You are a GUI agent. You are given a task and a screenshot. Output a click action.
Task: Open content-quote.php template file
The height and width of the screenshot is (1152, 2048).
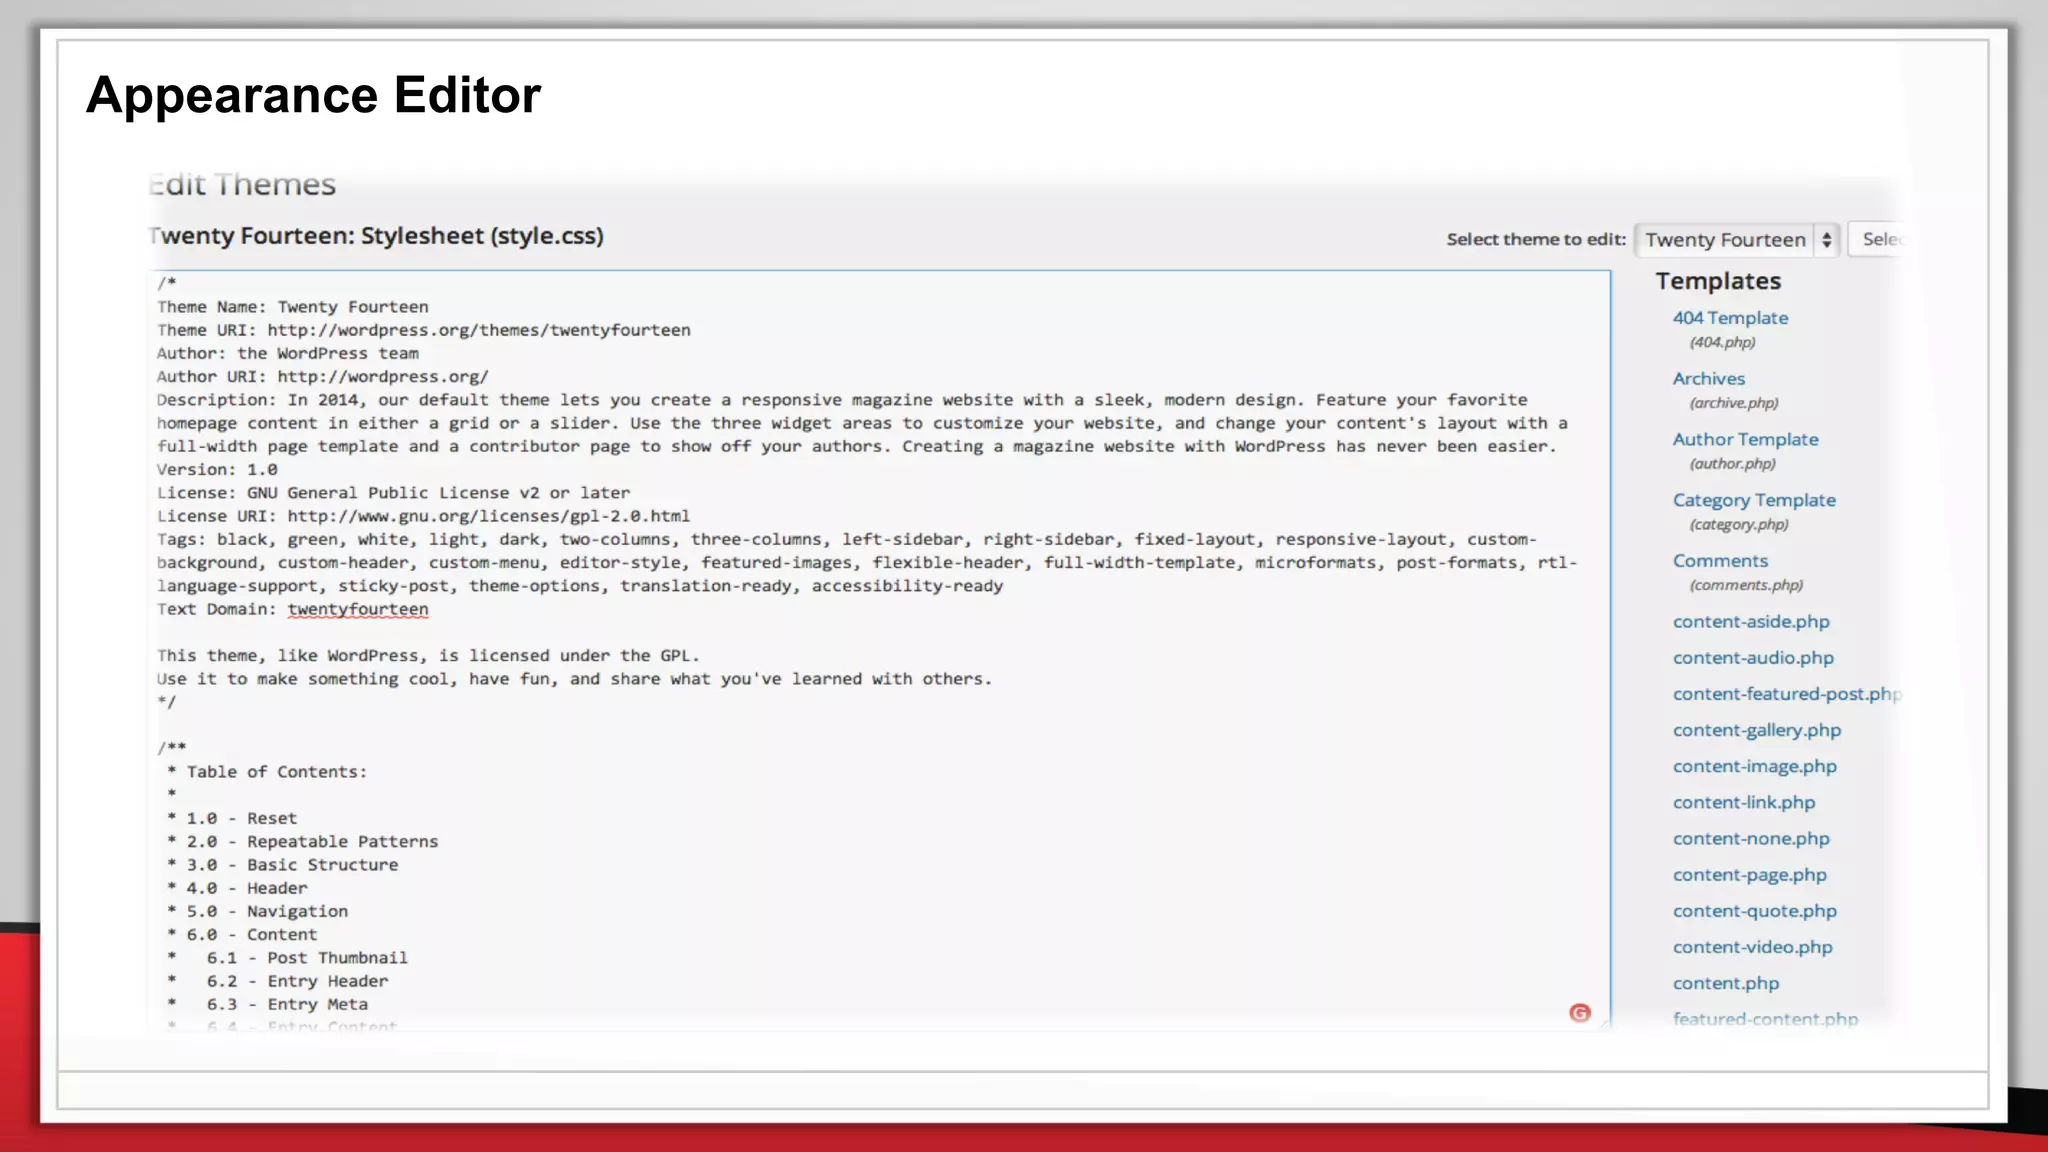[1755, 911]
